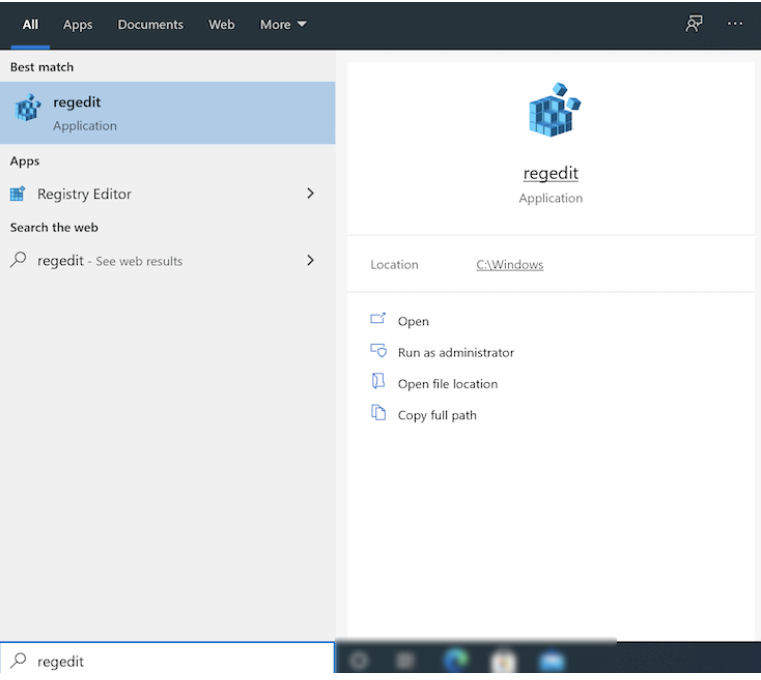Click the regedit cube icon in Best match
761x680 pixels.
pyautogui.click(x=28, y=107)
